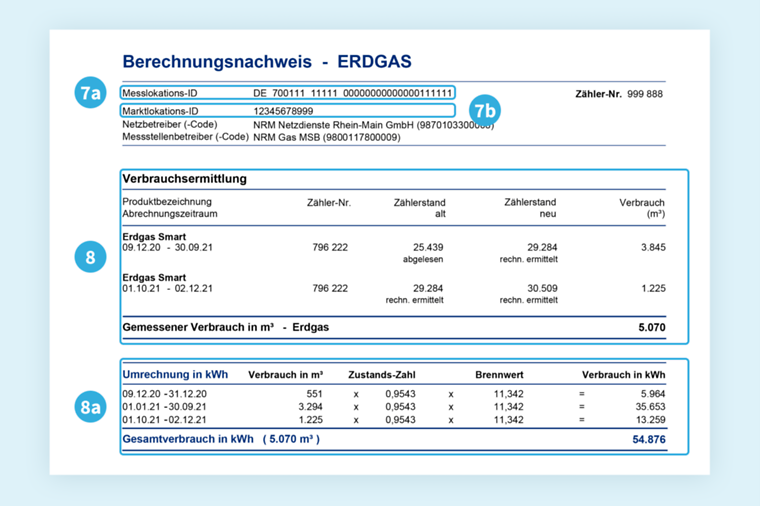Select "Gemessener Verbrauch in m³ - Erdgas" line
This screenshot has width=760, height=506.
coord(225,327)
